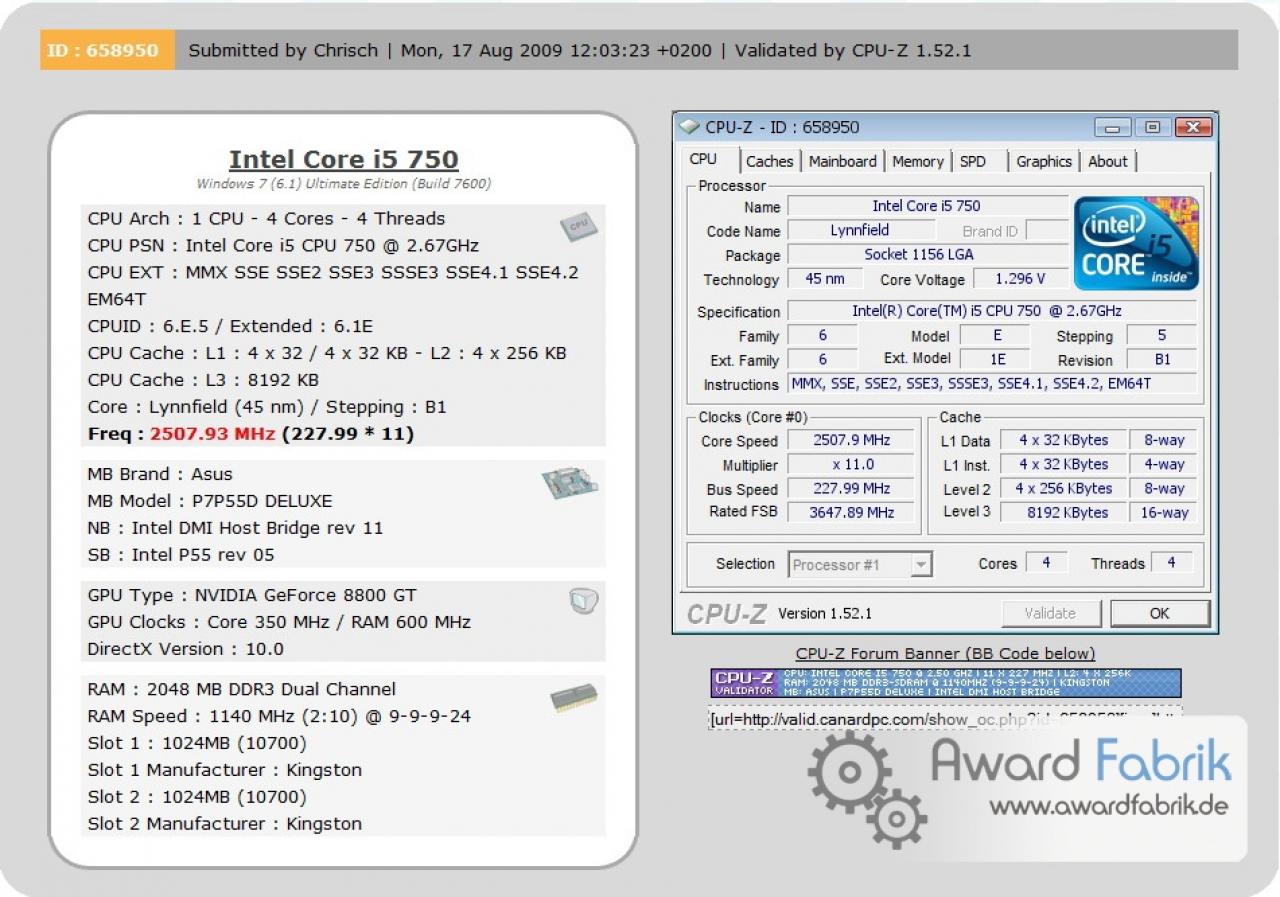Viewport: 1280px width, 897px height.
Task: Click the L1 Data value 4 x 32 KBytes
Action: tap(1064, 440)
